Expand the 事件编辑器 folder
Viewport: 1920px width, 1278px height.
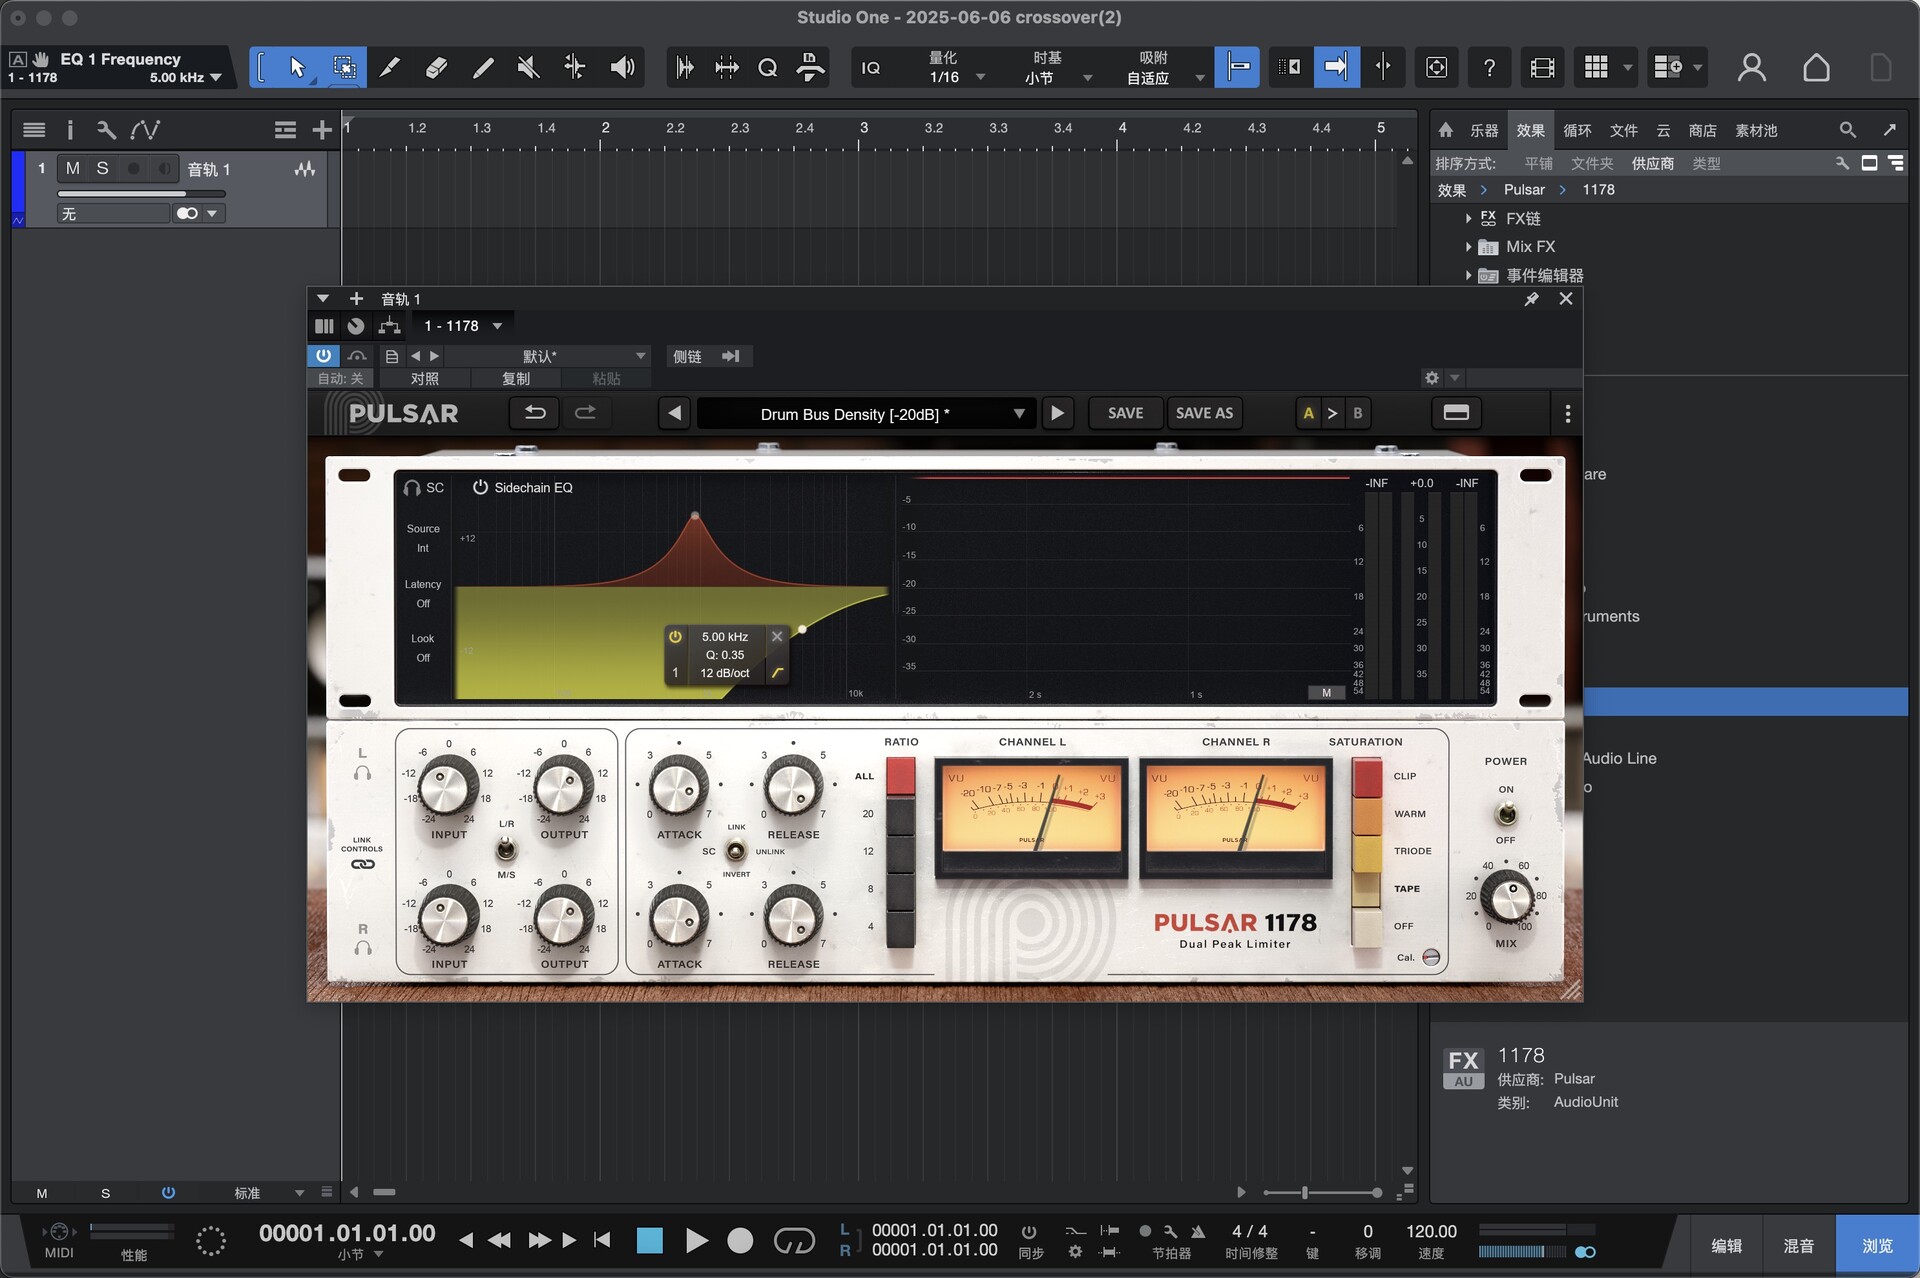click(1468, 275)
